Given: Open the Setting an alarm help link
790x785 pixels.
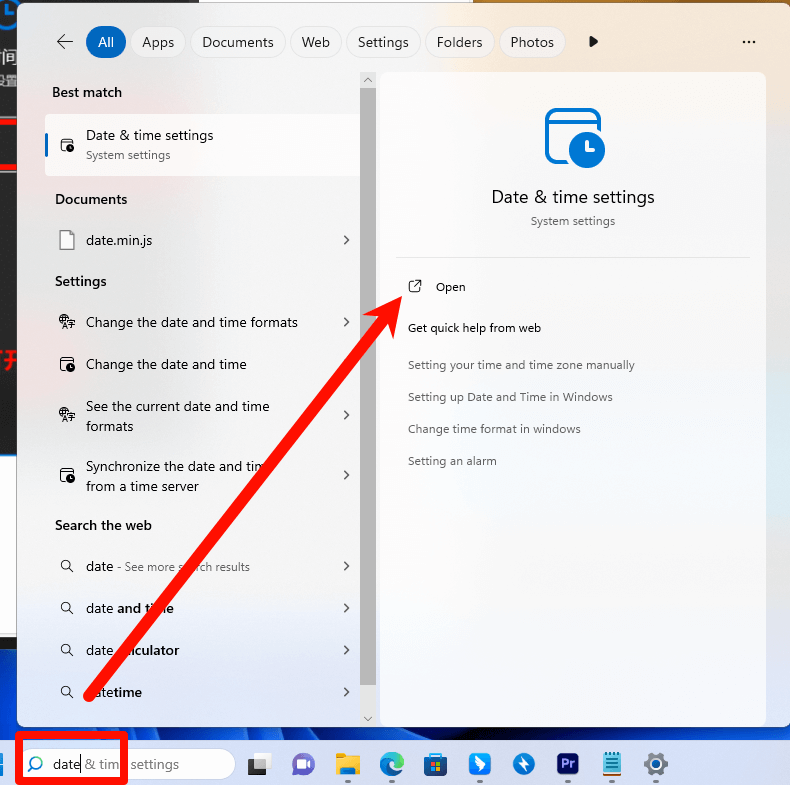Looking at the screenshot, I should [452, 461].
